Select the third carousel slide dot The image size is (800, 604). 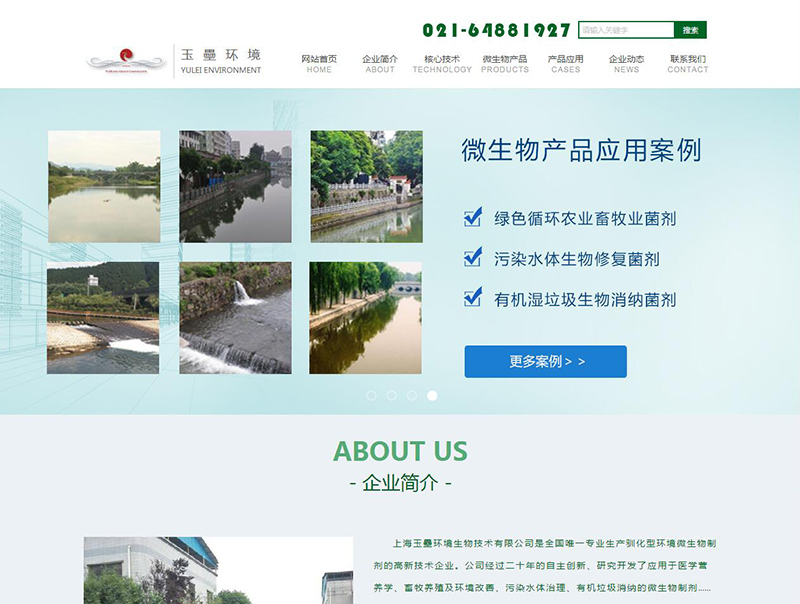[x=412, y=395]
